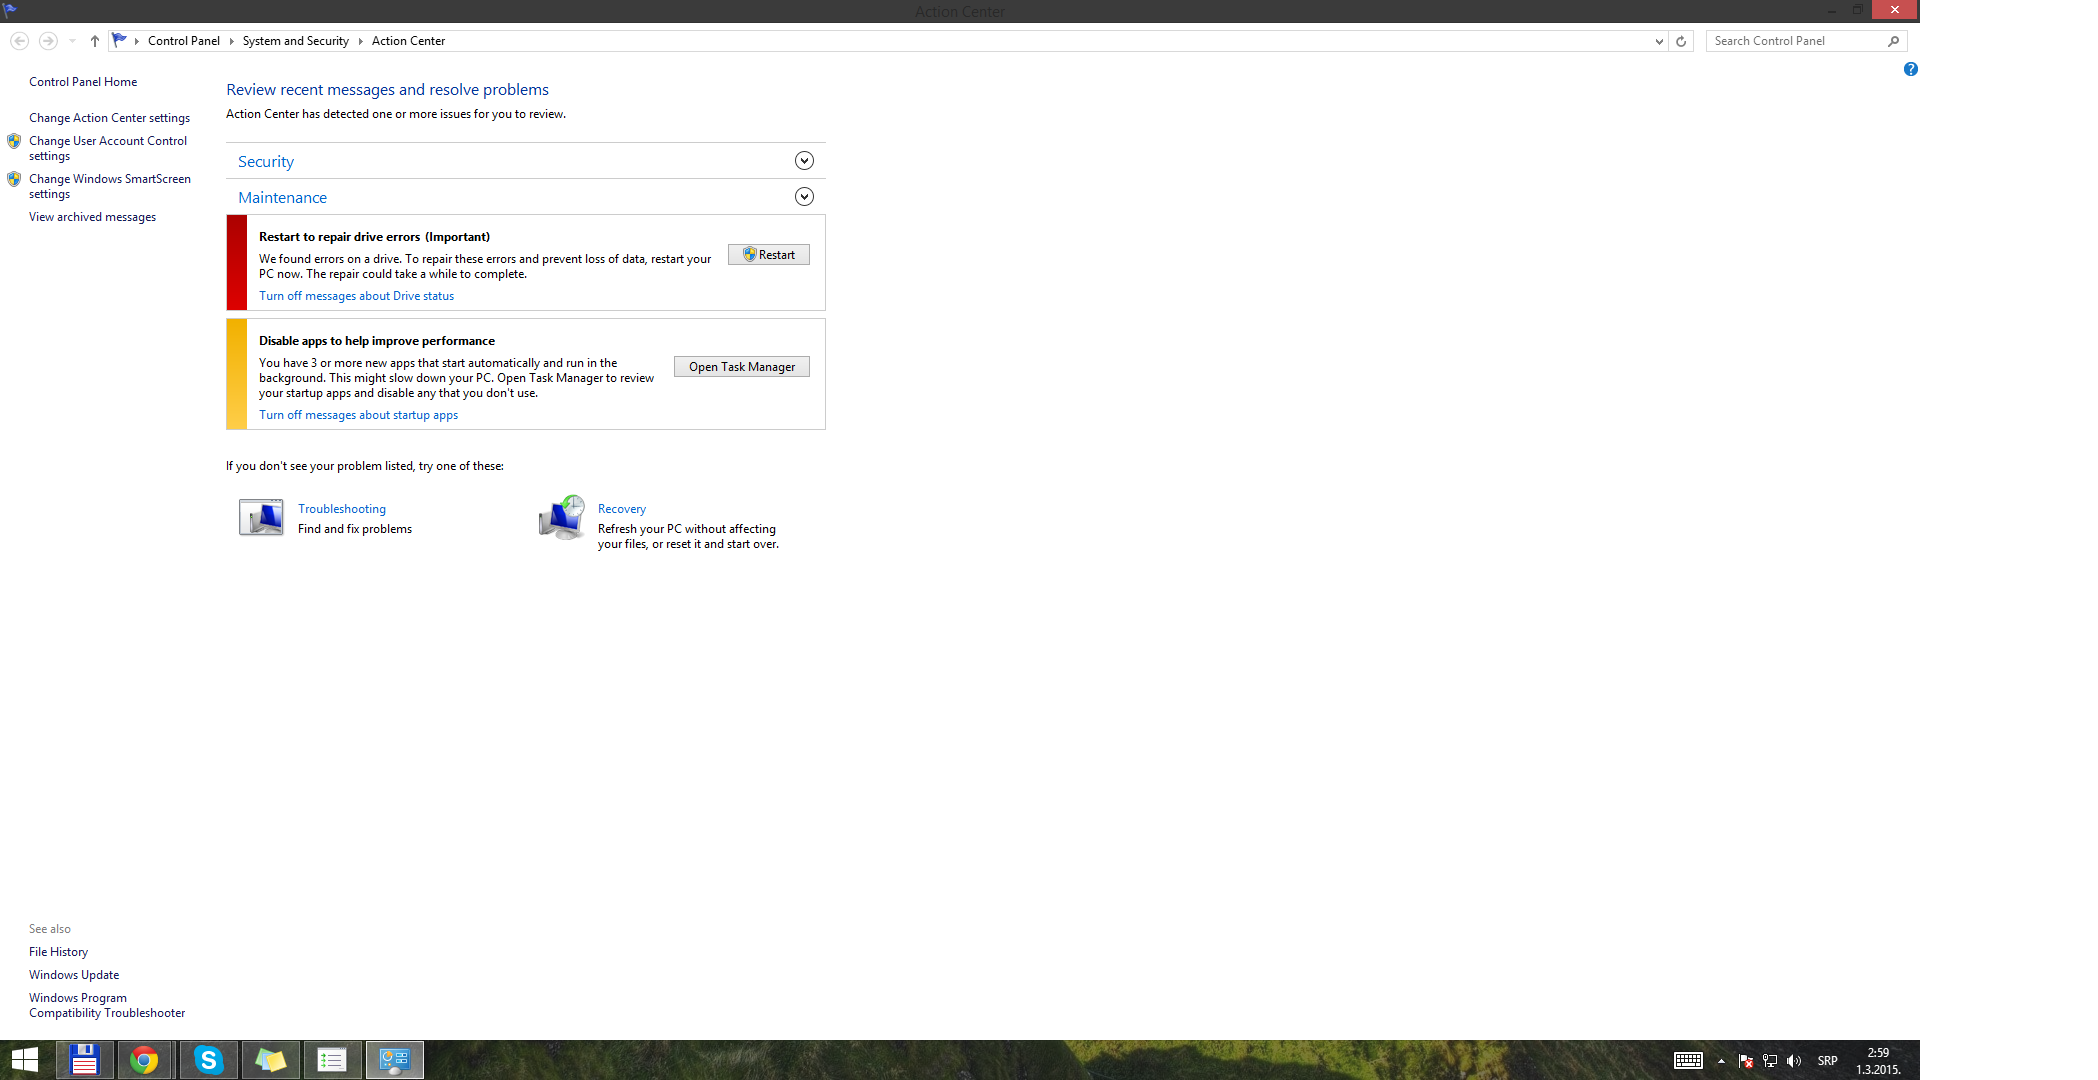The height and width of the screenshot is (1080, 2098).
Task: Click the Open Task Manager button
Action: 741,367
